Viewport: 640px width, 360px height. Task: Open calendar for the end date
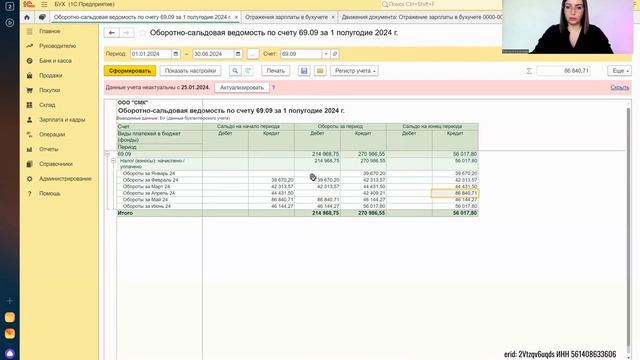(238, 54)
